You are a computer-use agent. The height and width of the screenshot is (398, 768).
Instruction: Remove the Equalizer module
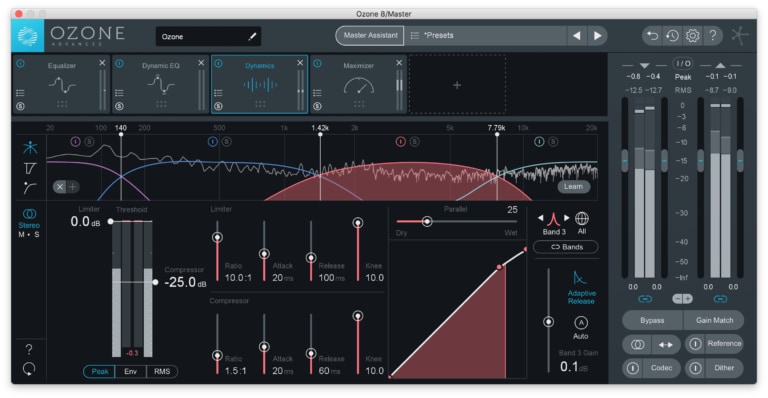[102, 63]
